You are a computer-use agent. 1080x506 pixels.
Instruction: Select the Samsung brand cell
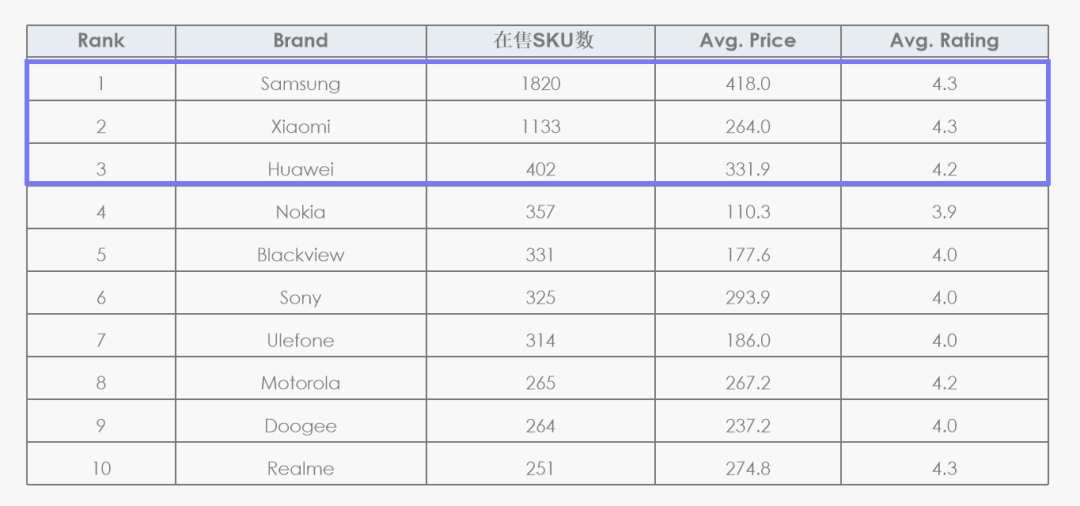point(301,83)
